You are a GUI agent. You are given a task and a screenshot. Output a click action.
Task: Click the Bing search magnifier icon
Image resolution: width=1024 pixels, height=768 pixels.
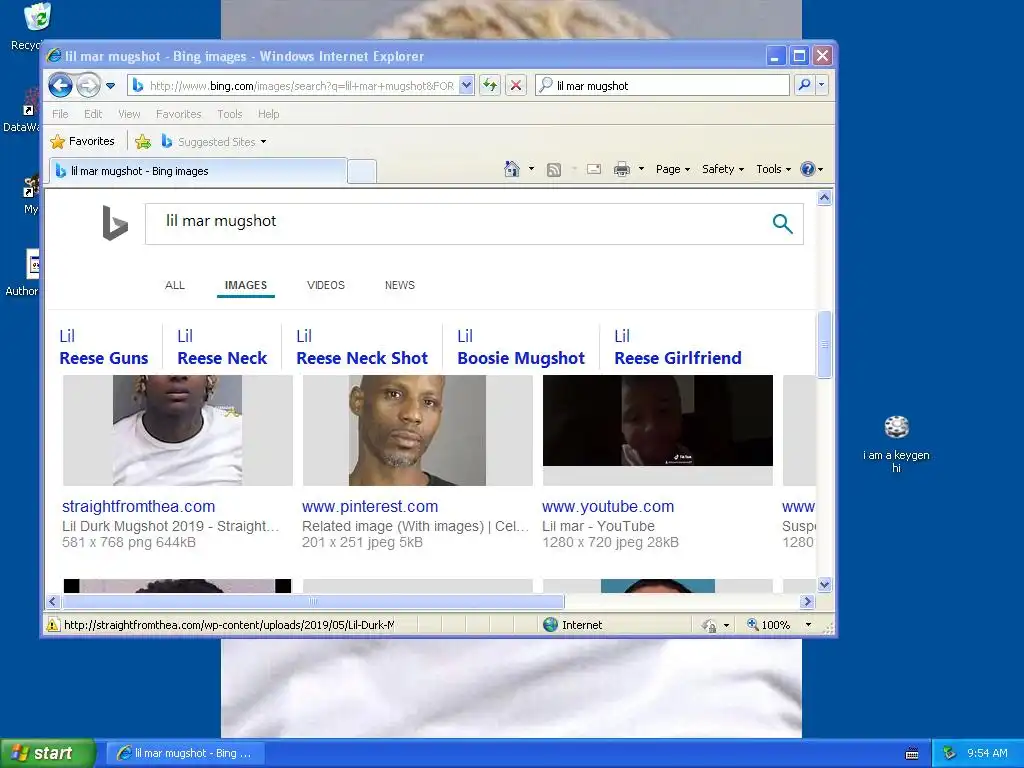coord(782,224)
